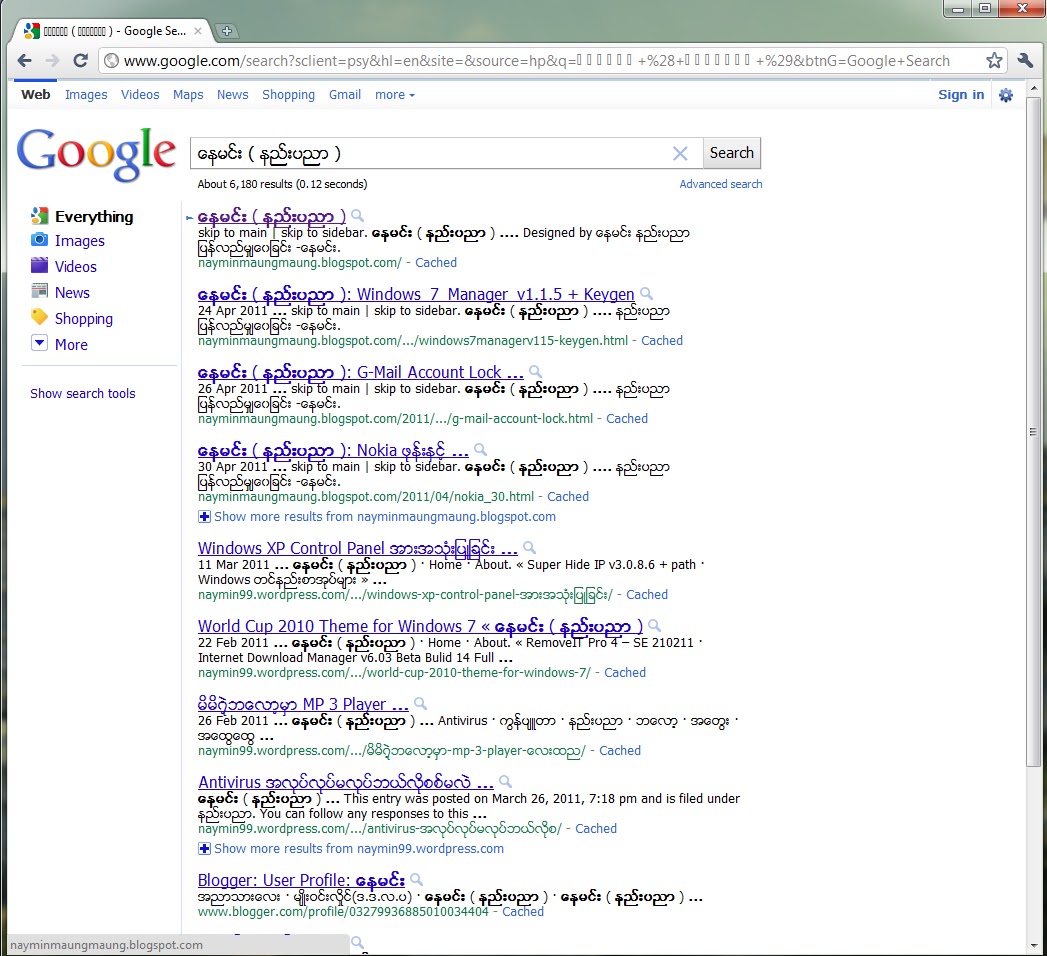The height and width of the screenshot is (956, 1047).
Task: Open Antivirus result title link
Action: coord(345,782)
